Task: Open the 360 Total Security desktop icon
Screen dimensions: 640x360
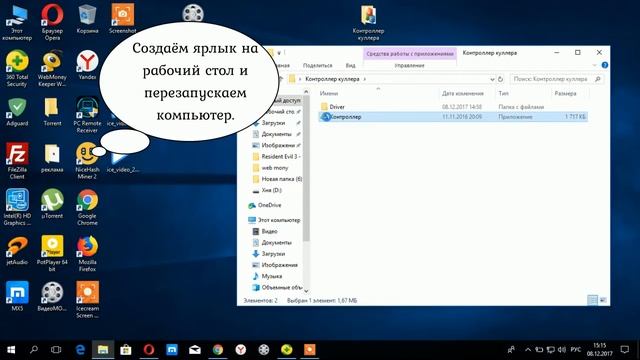Action: (17, 68)
